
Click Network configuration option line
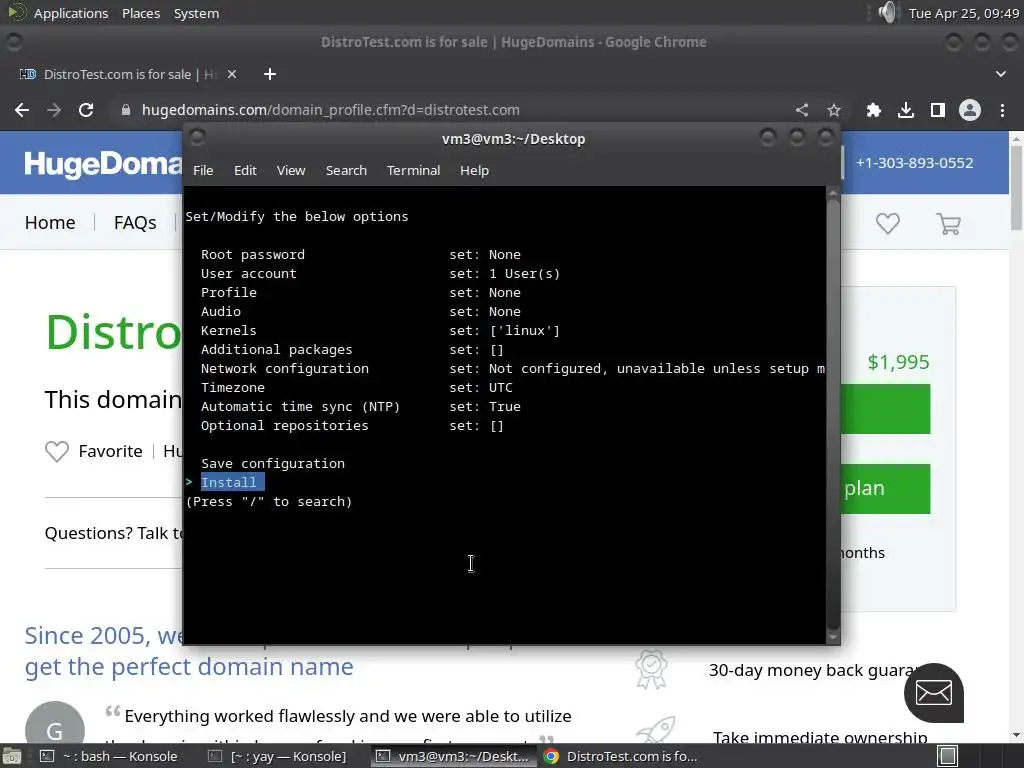click(513, 368)
